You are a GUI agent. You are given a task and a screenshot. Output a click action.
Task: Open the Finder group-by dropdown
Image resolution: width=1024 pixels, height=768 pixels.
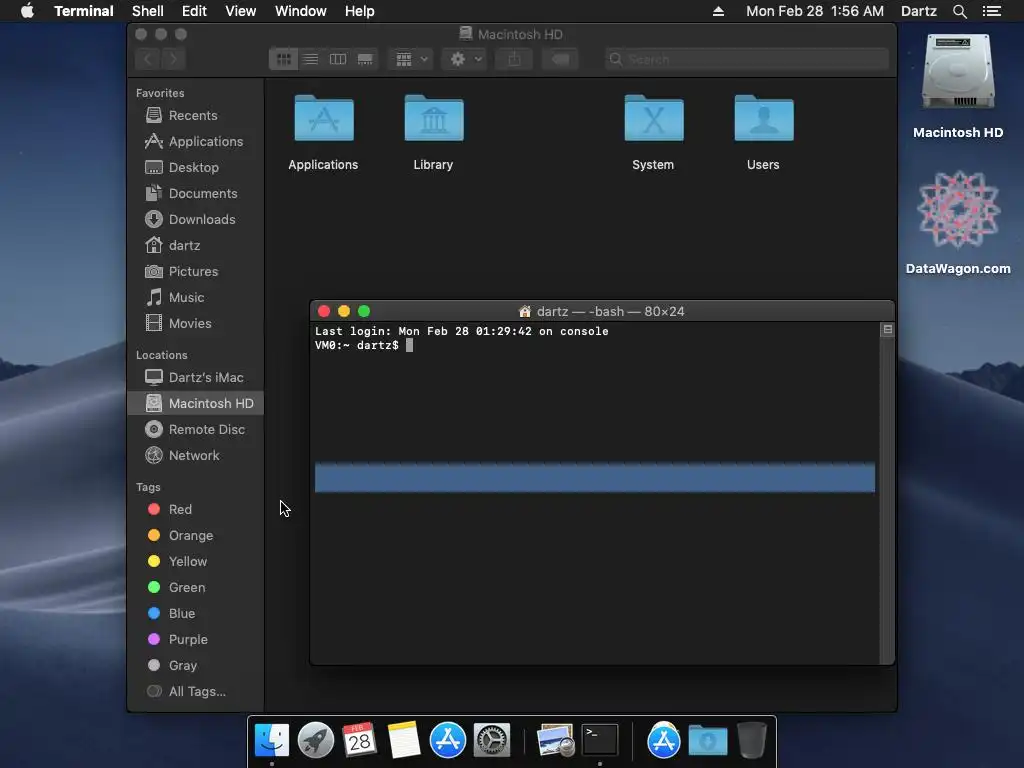(x=411, y=59)
